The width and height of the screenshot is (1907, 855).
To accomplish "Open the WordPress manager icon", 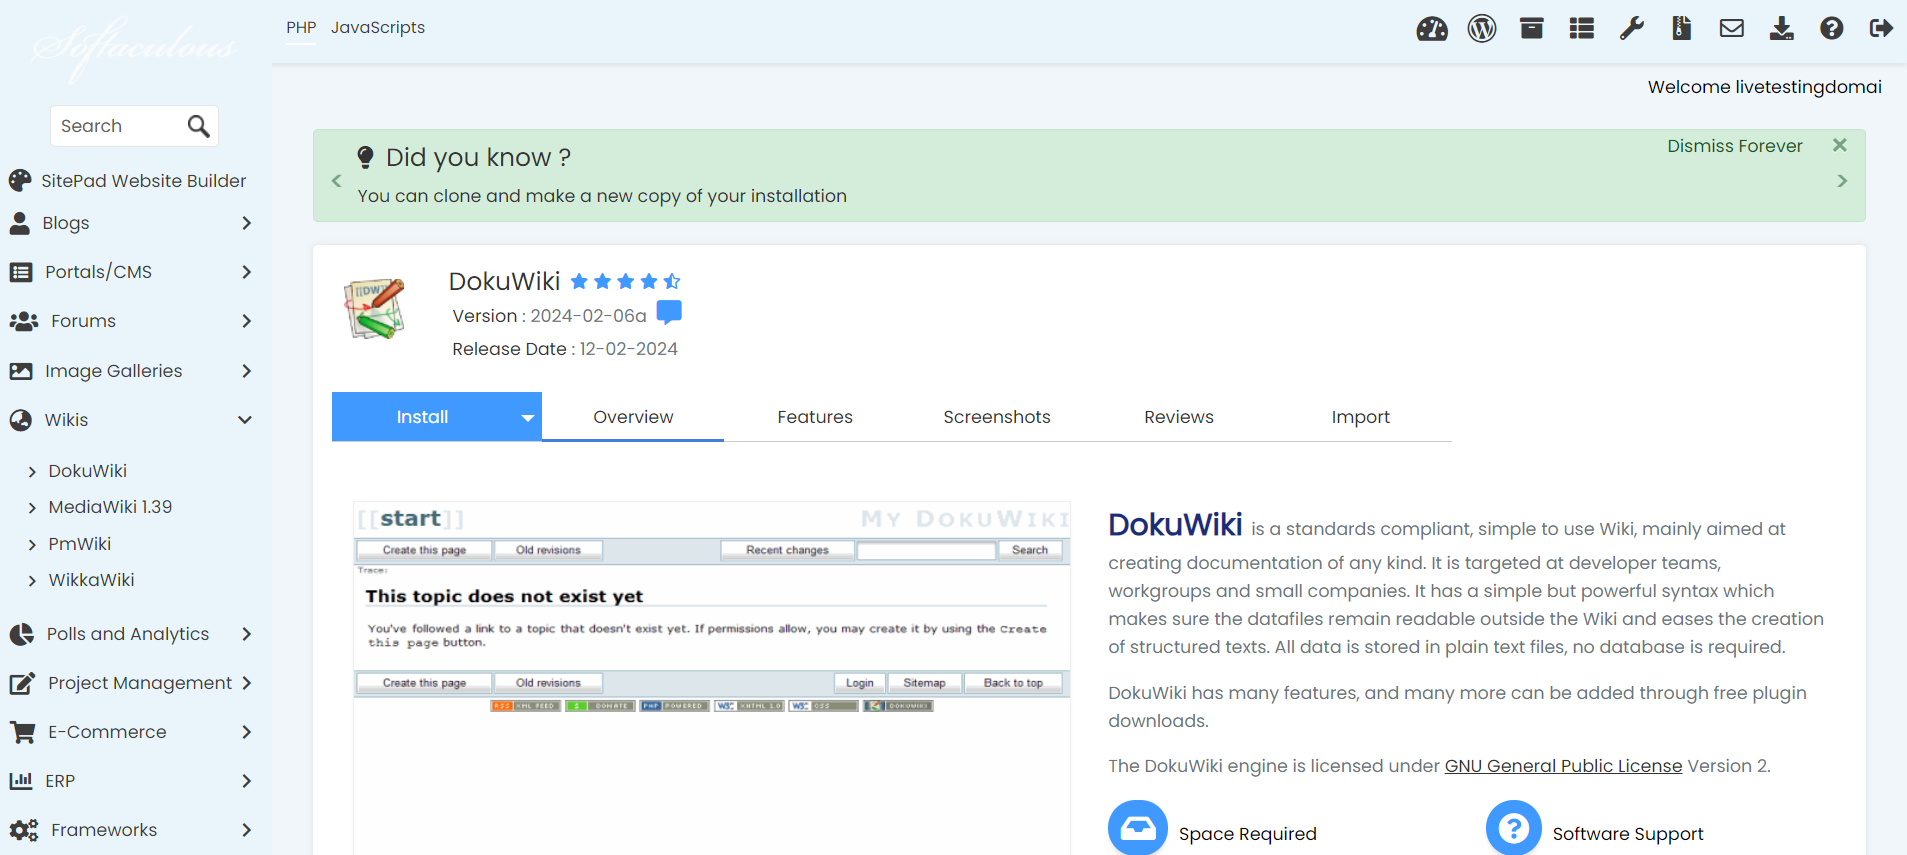I will [1482, 29].
